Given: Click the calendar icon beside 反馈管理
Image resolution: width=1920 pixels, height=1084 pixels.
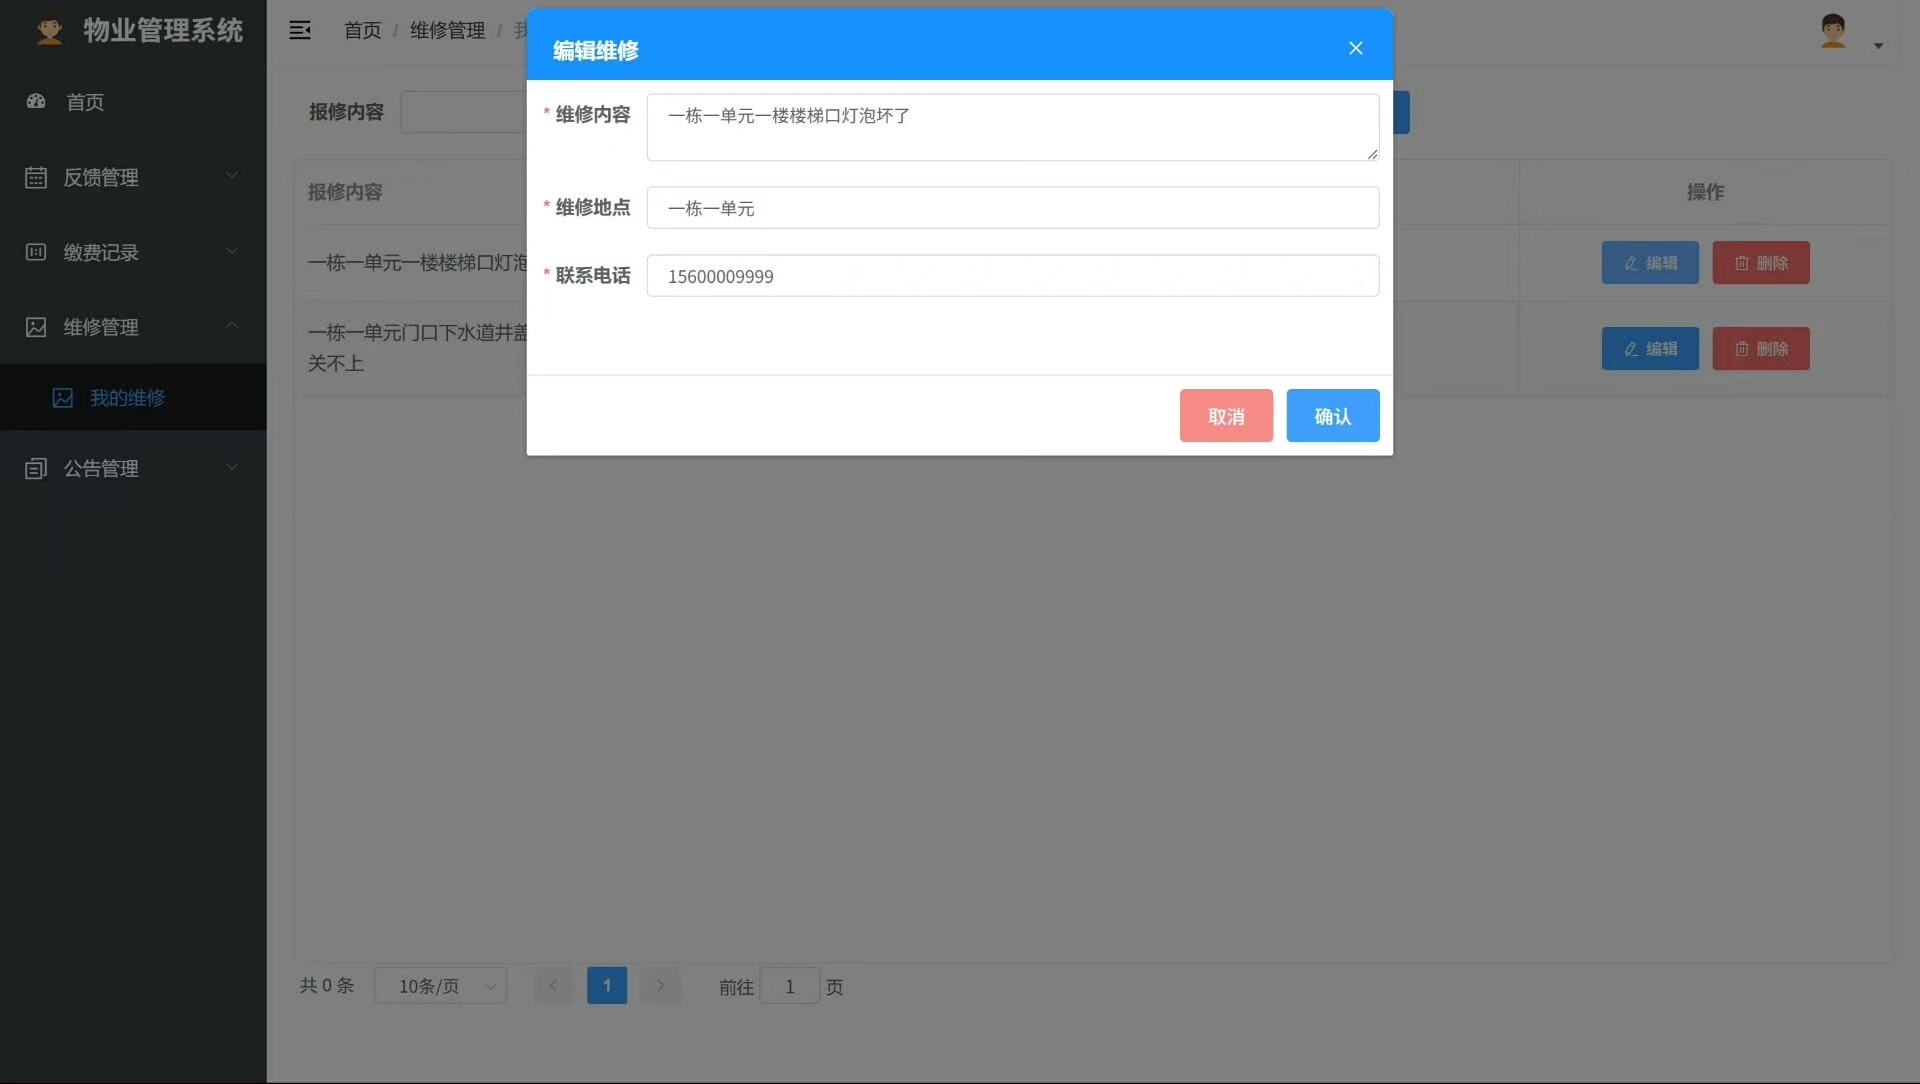Looking at the screenshot, I should click(36, 177).
